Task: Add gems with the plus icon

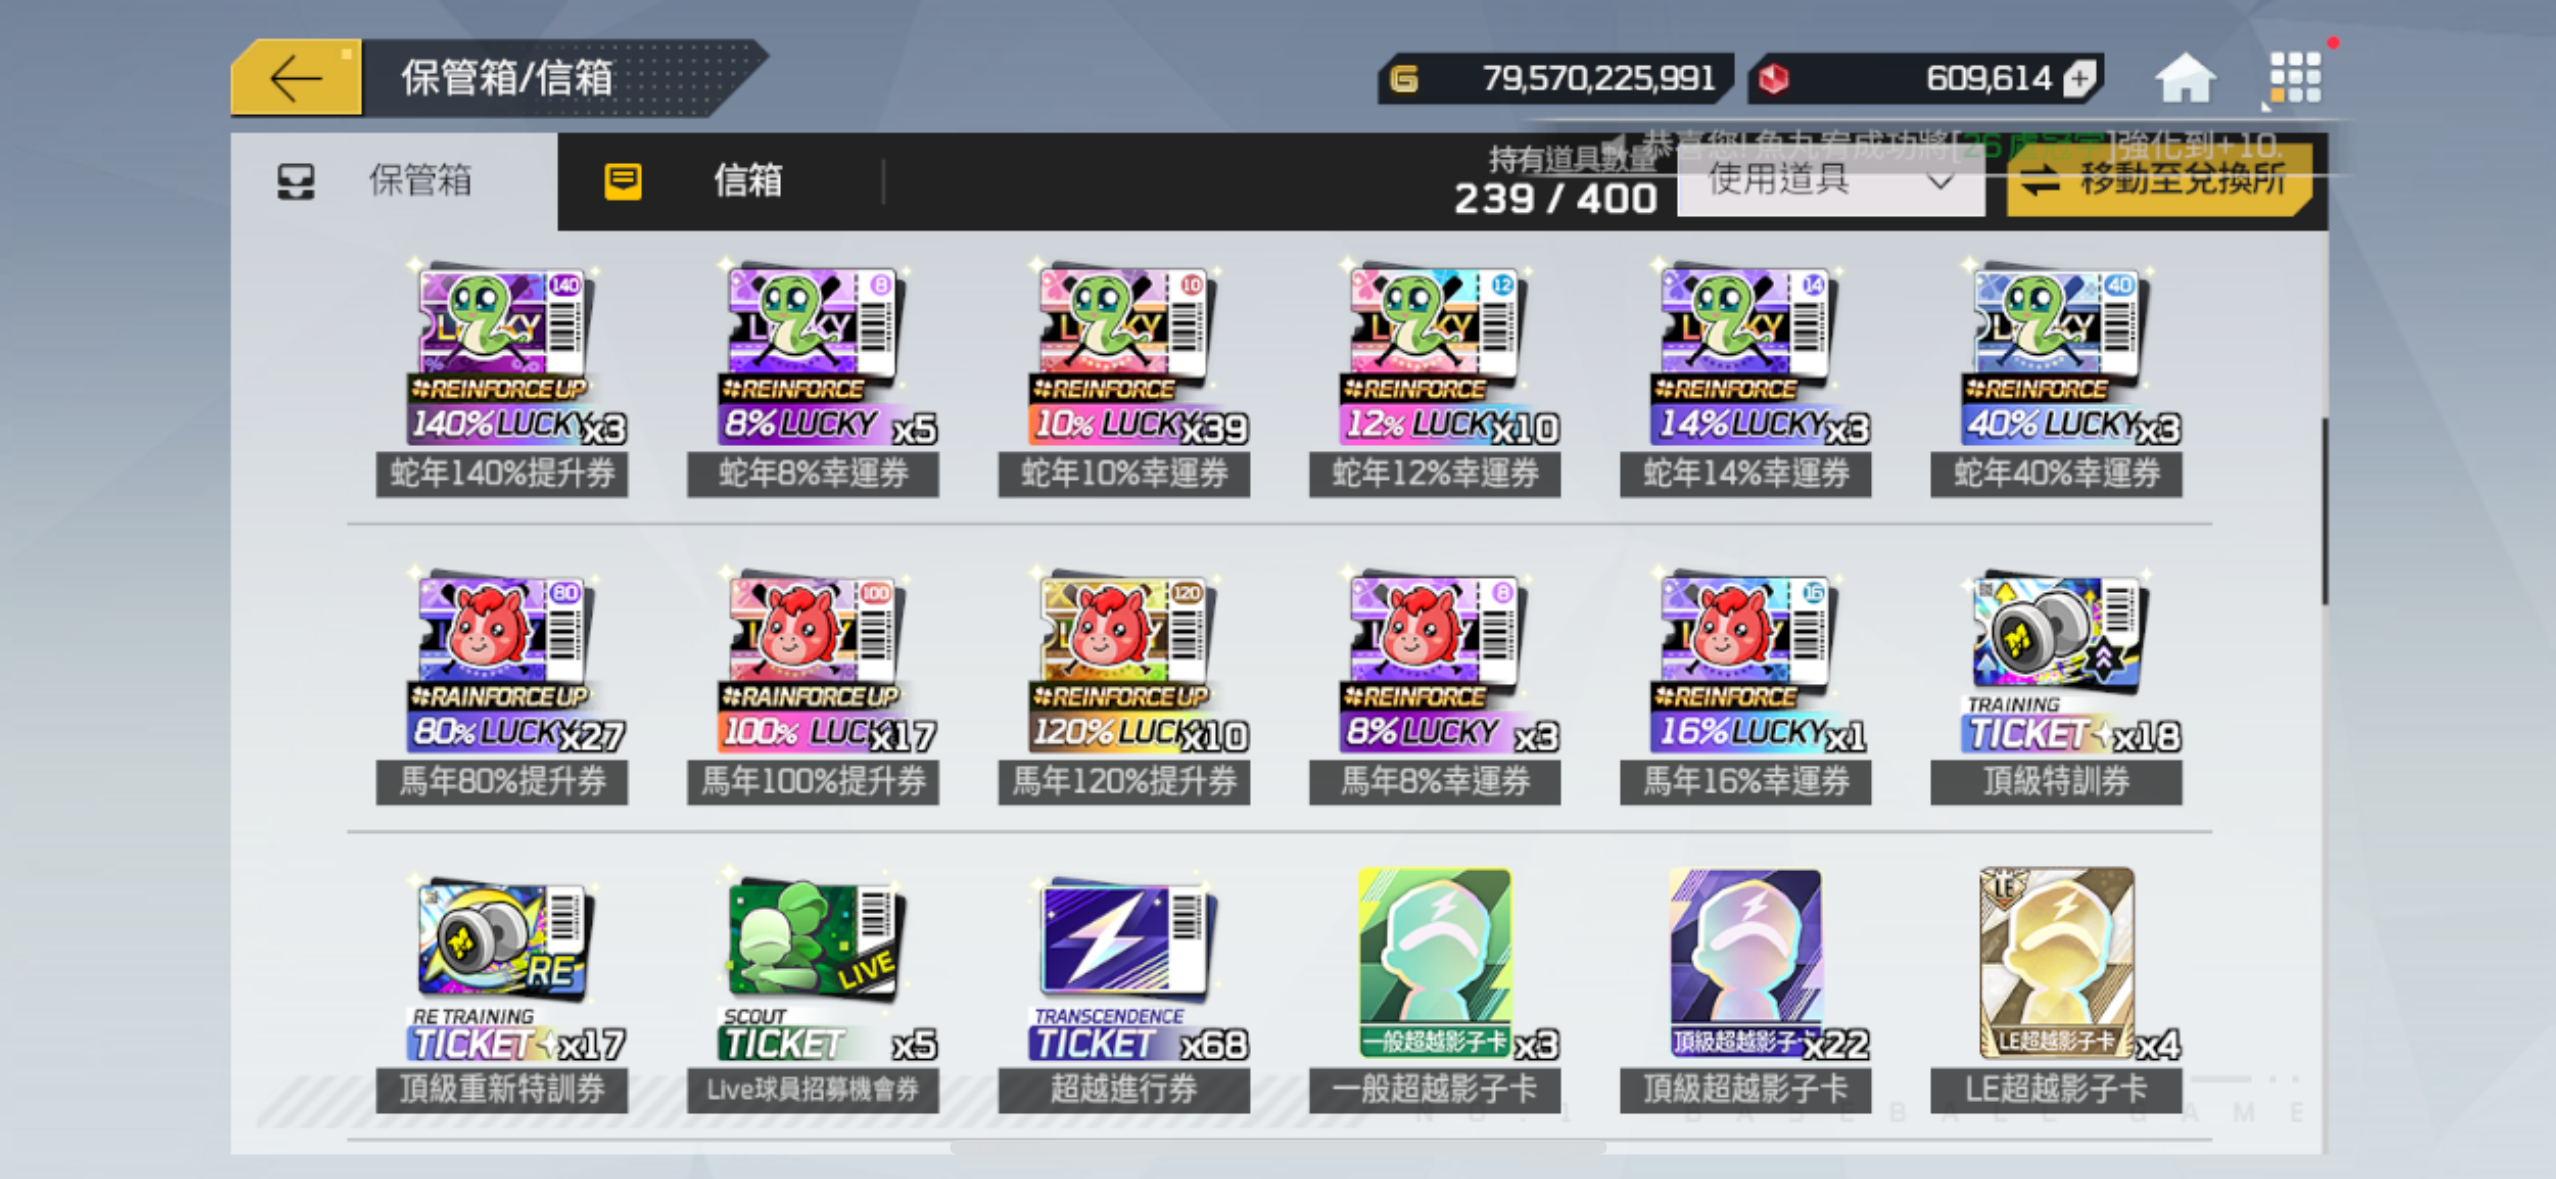Action: [x=2080, y=78]
